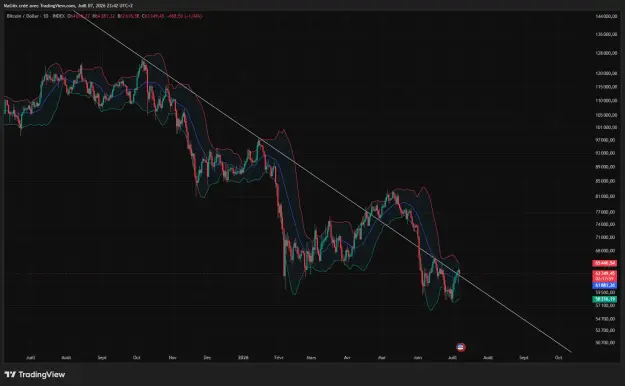Screen dimensions: 625x386
Task: Click the 81 000,00 price scale label
Action: pos(606,196)
